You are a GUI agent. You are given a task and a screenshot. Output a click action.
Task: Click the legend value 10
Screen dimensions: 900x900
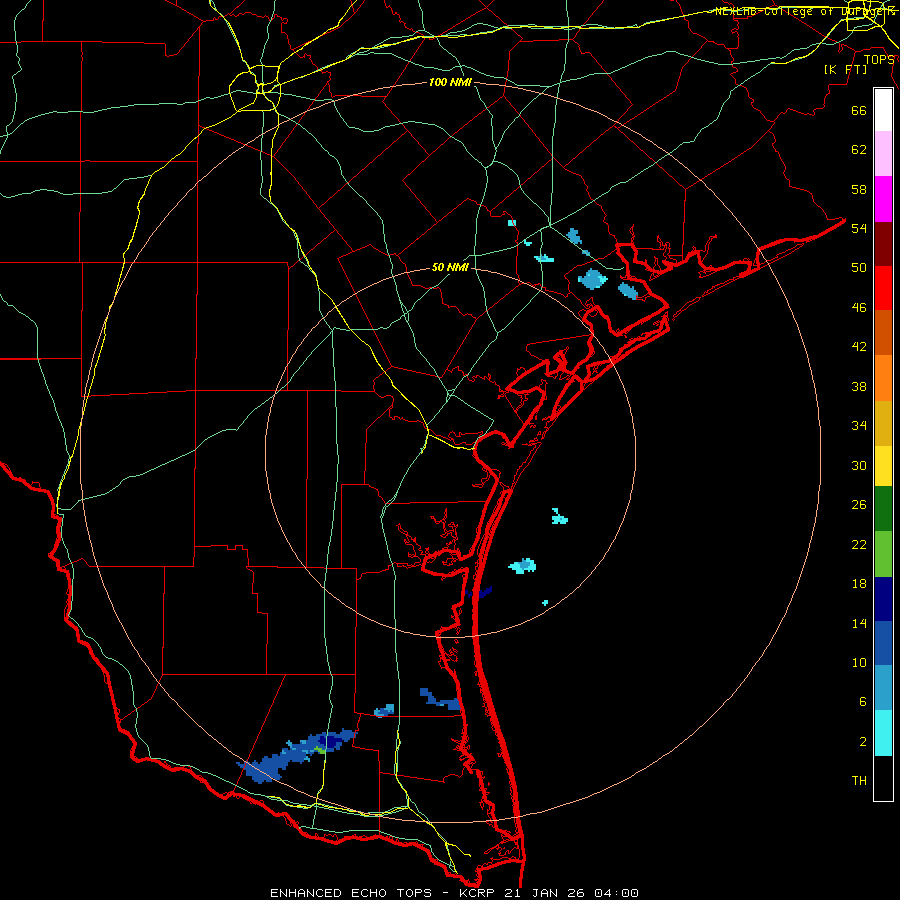coord(859,662)
